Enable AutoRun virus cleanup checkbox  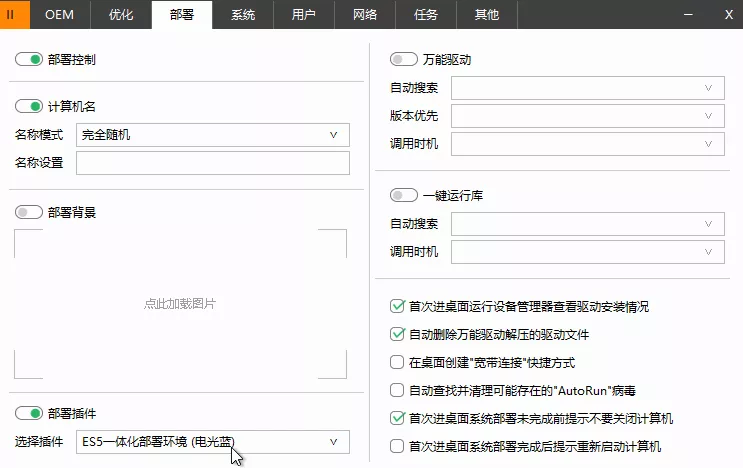pos(397,390)
